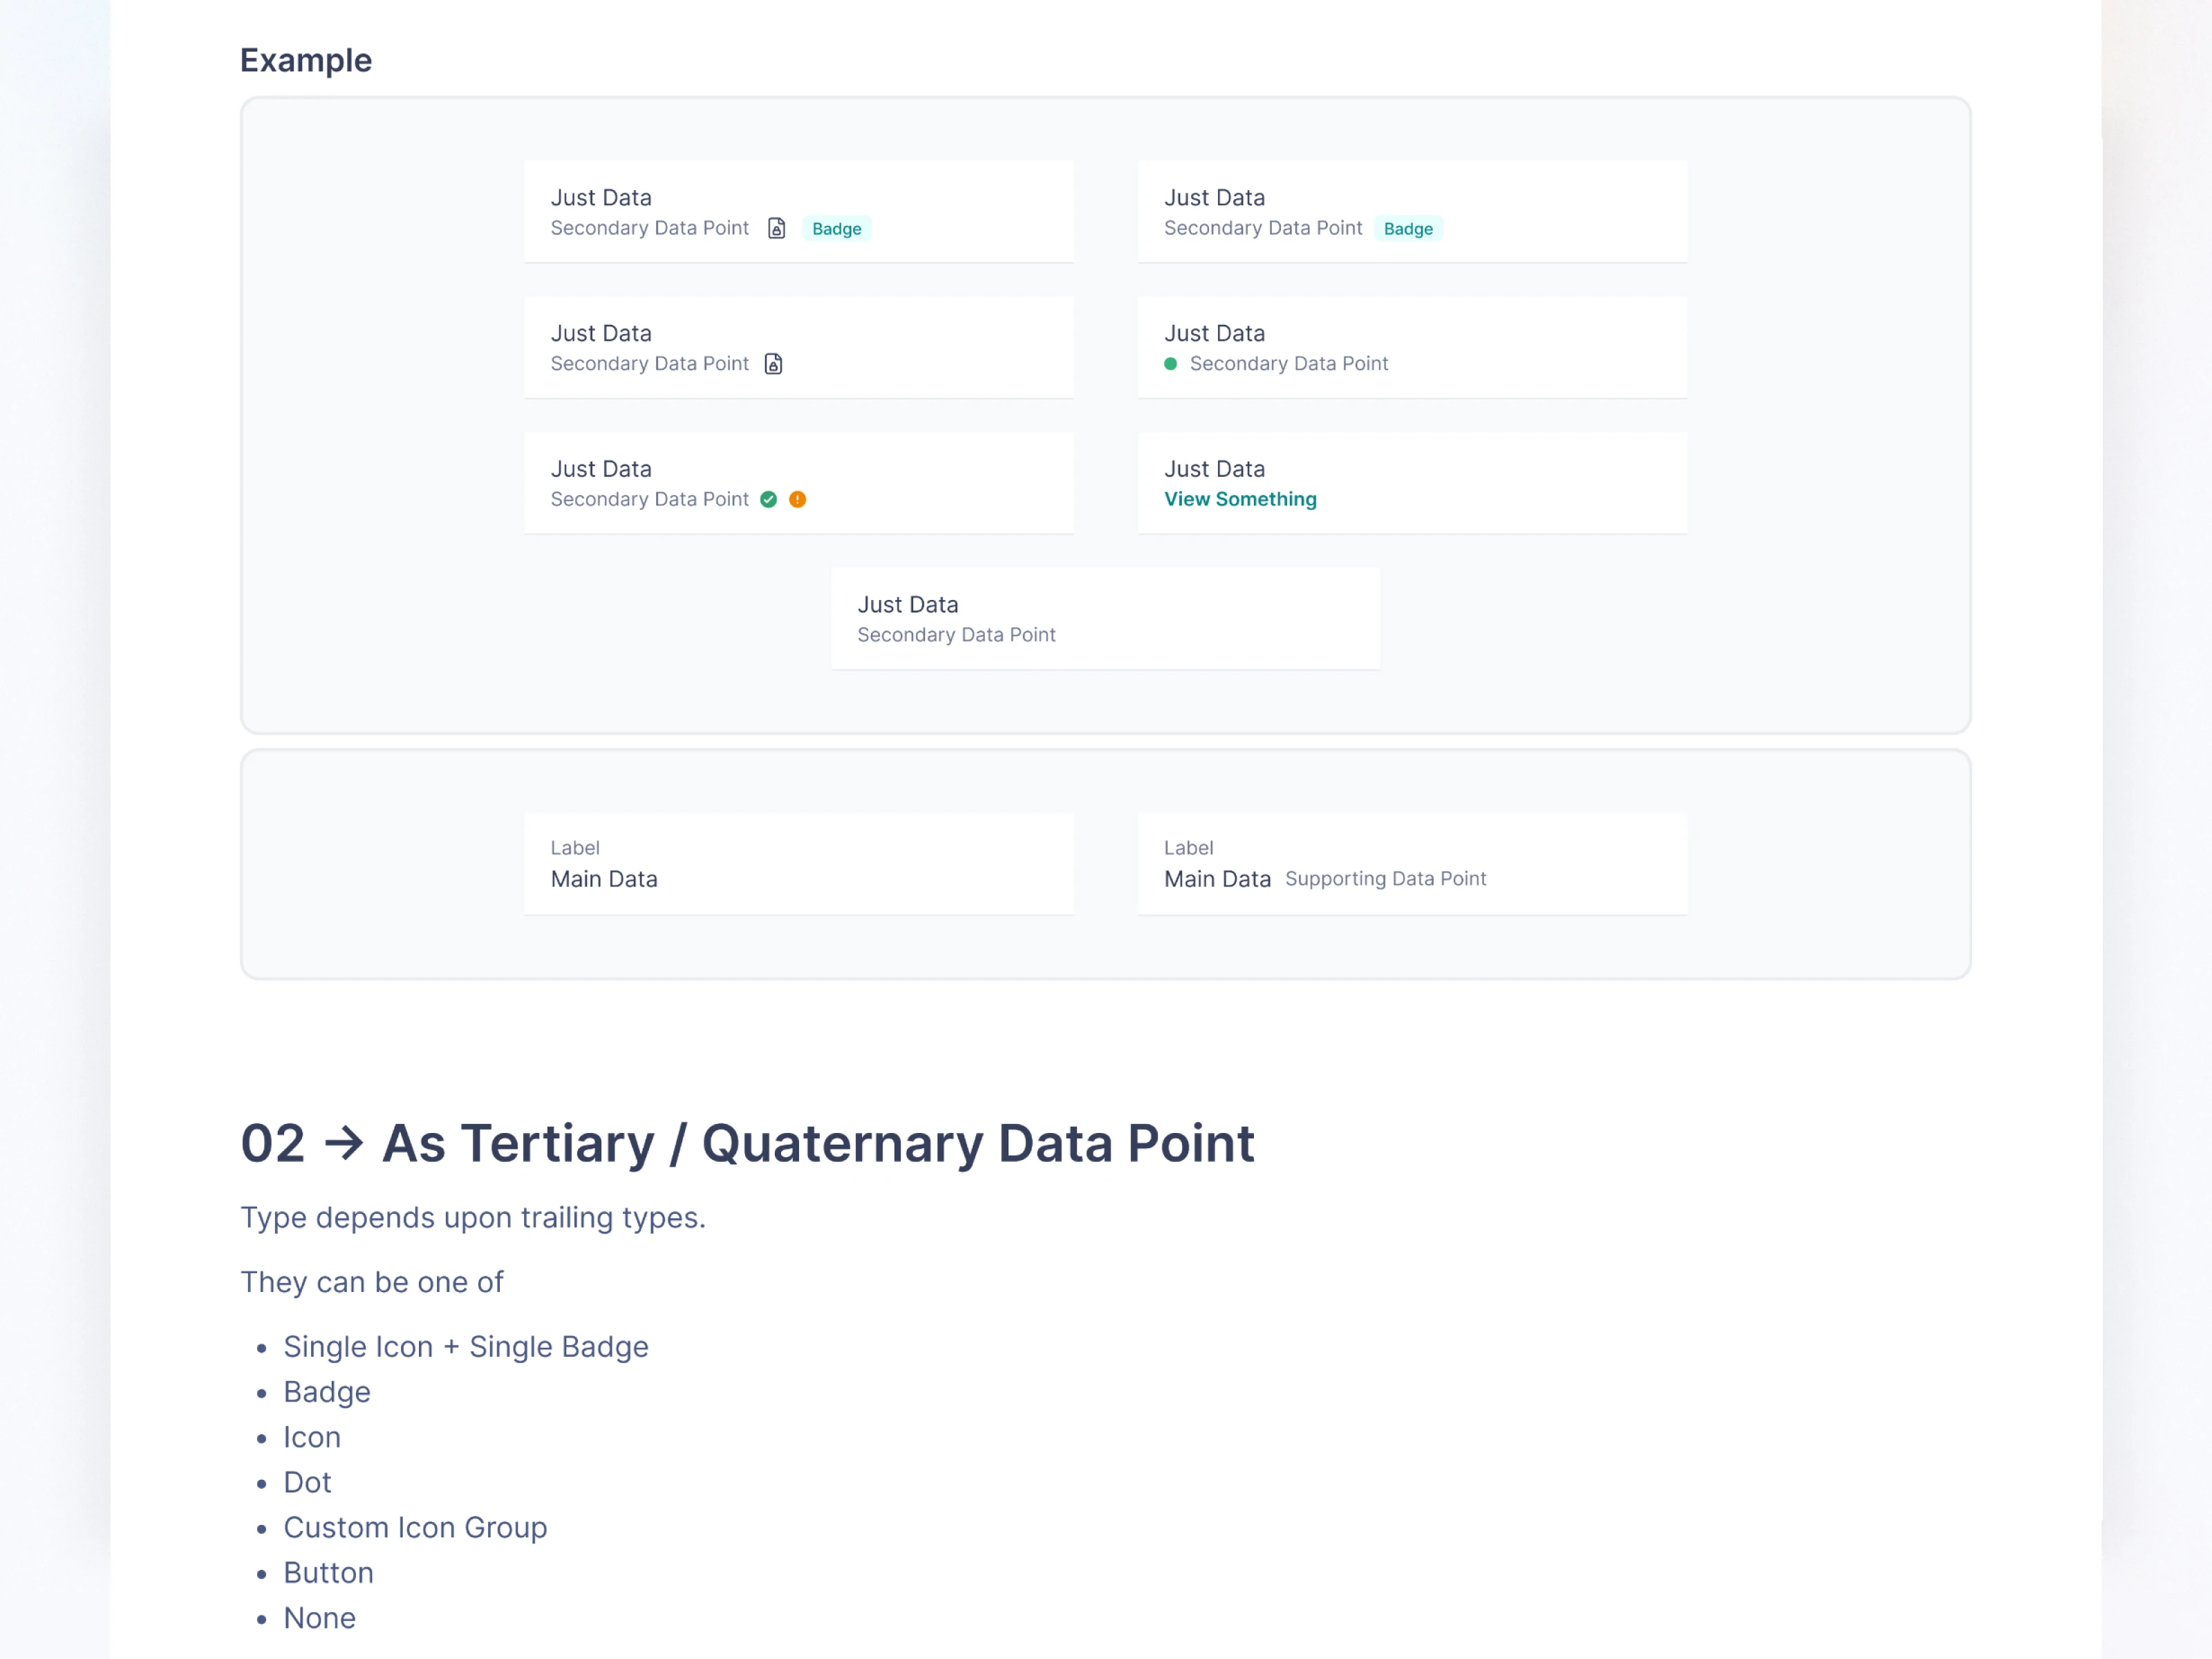
Task: Click the Supporting Data Point text
Action: [x=1385, y=879]
